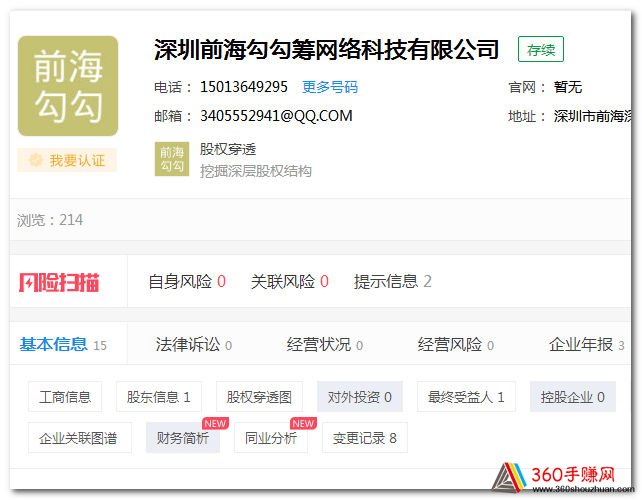This screenshot has width=642, height=500.
Task: Click the 对外投资 0 button
Action: point(360,396)
